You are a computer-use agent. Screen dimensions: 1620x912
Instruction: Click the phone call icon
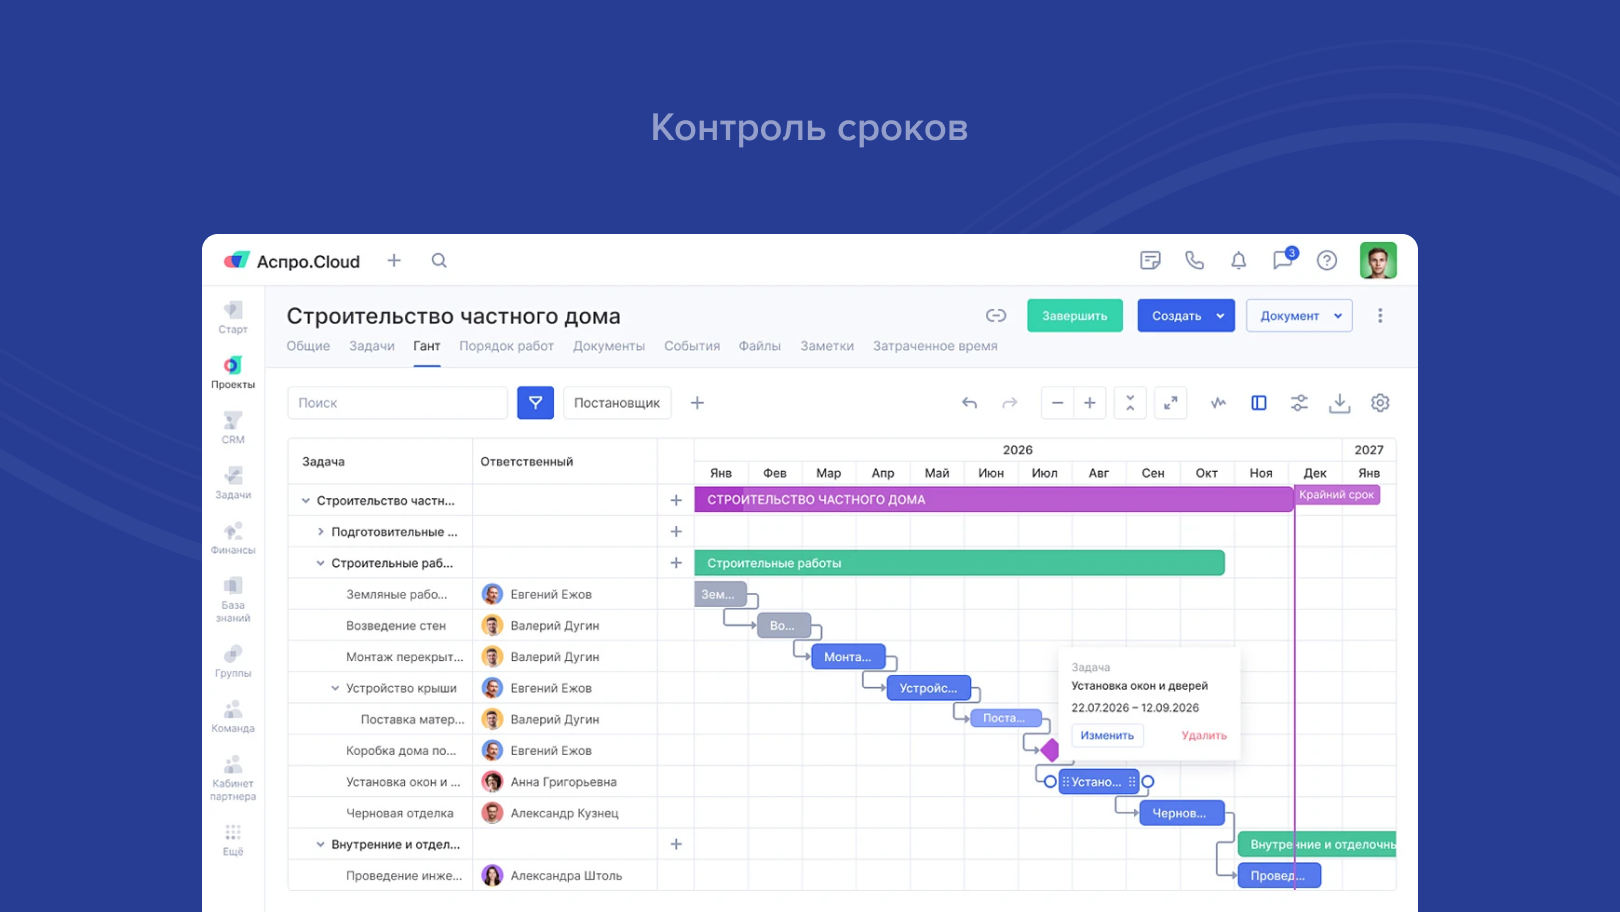coord(1194,261)
